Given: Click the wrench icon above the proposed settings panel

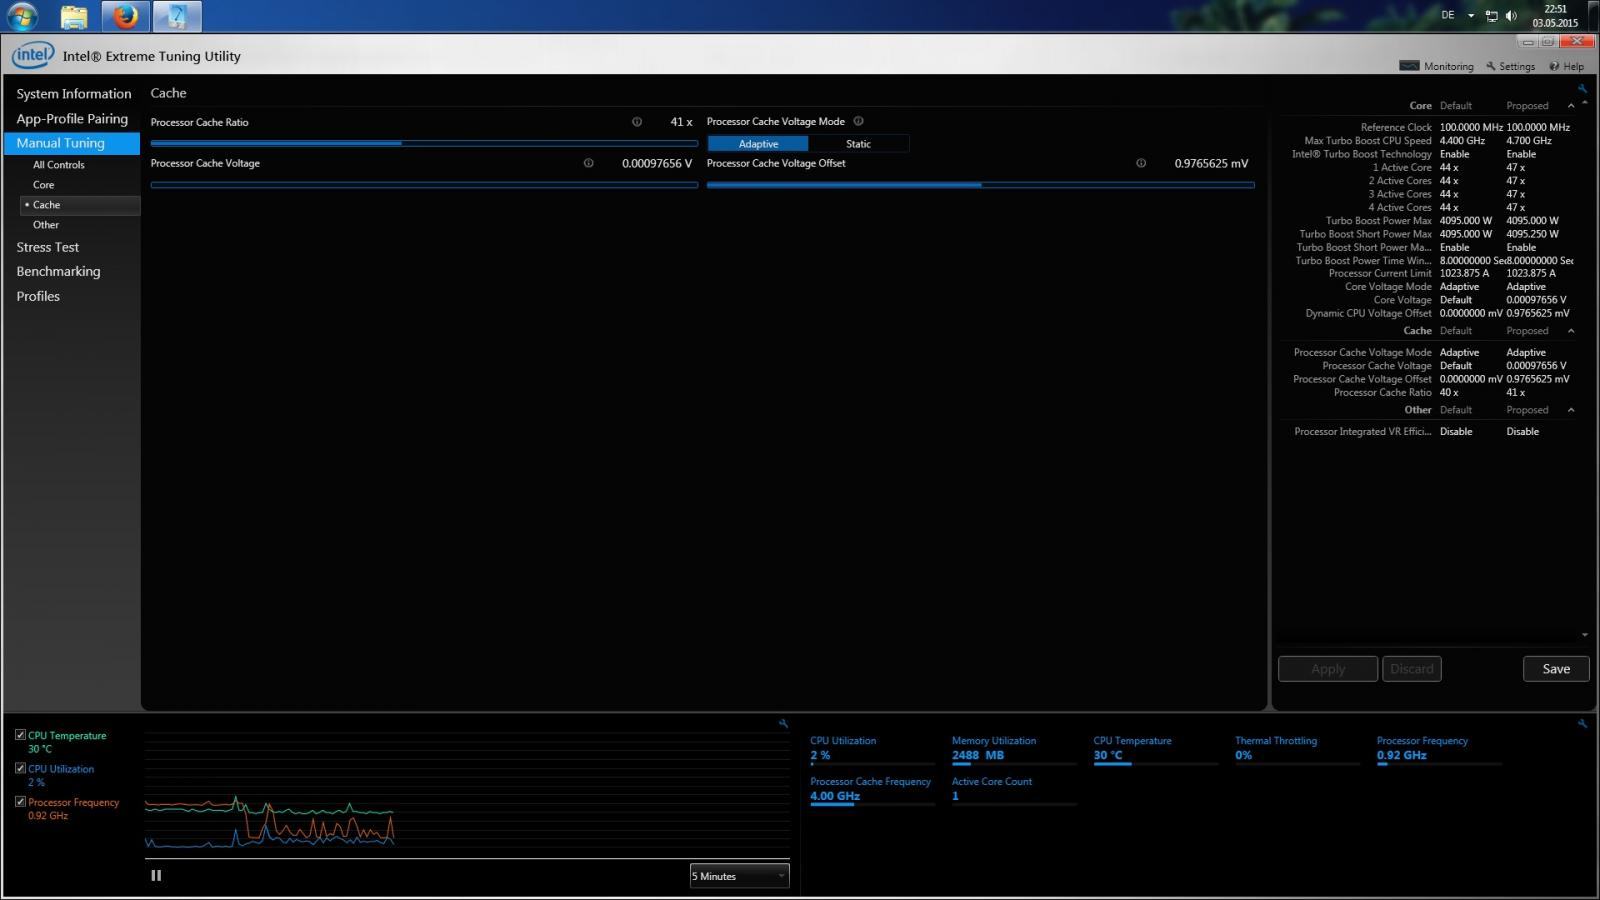Looking at the screenshot, I should (x=1582, y=89).
